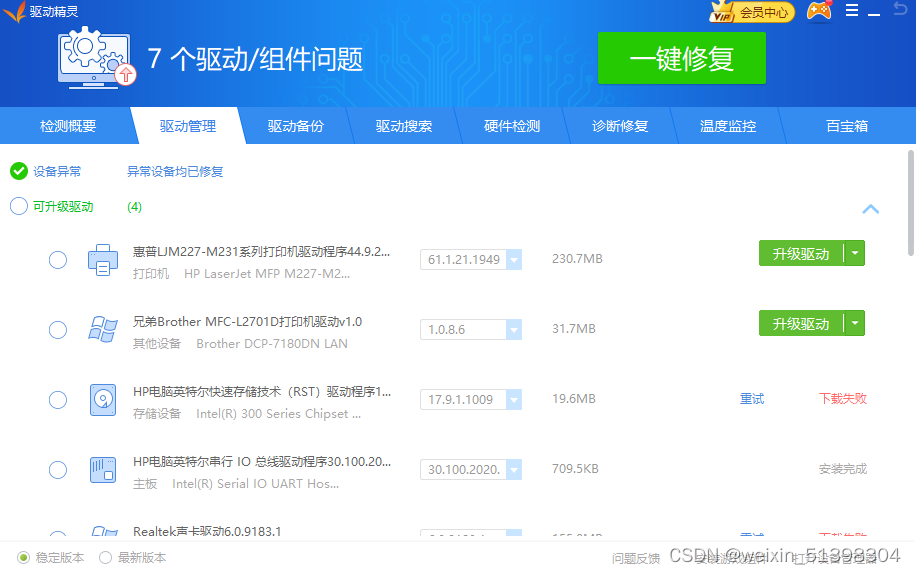Click HP电脑英特尔串行 IO driver name
This screenshot has width=916, height=574.
coord(262,462)
